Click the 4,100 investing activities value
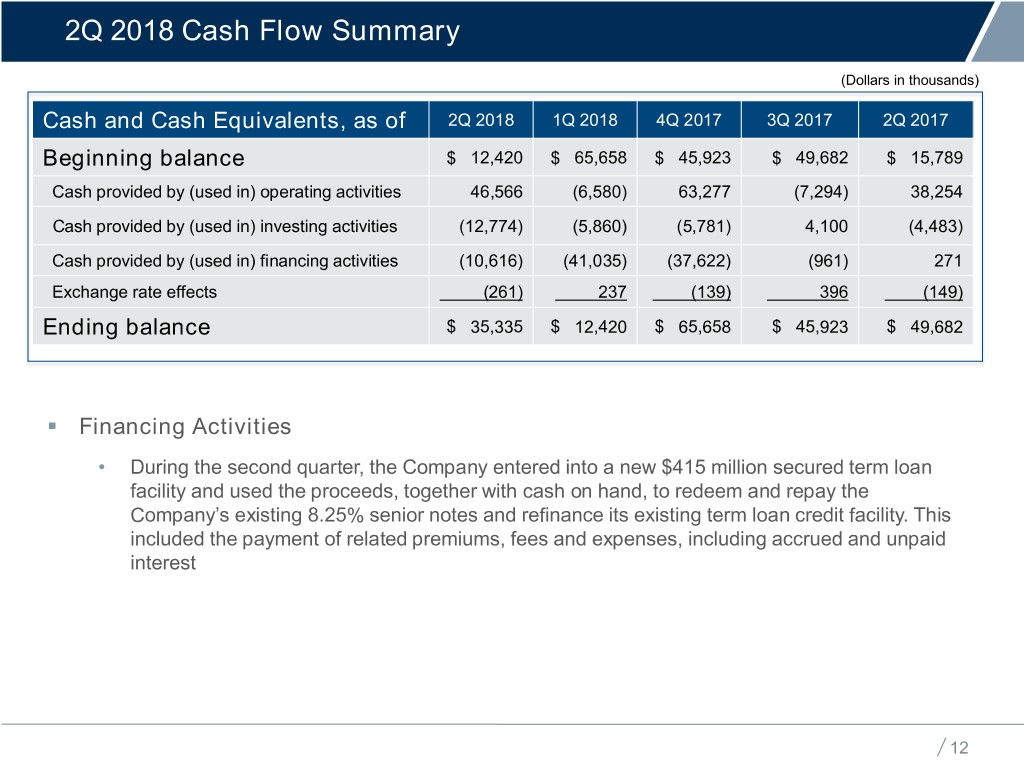This screenshot has height=768, width=1024. (x=826, y=226)
